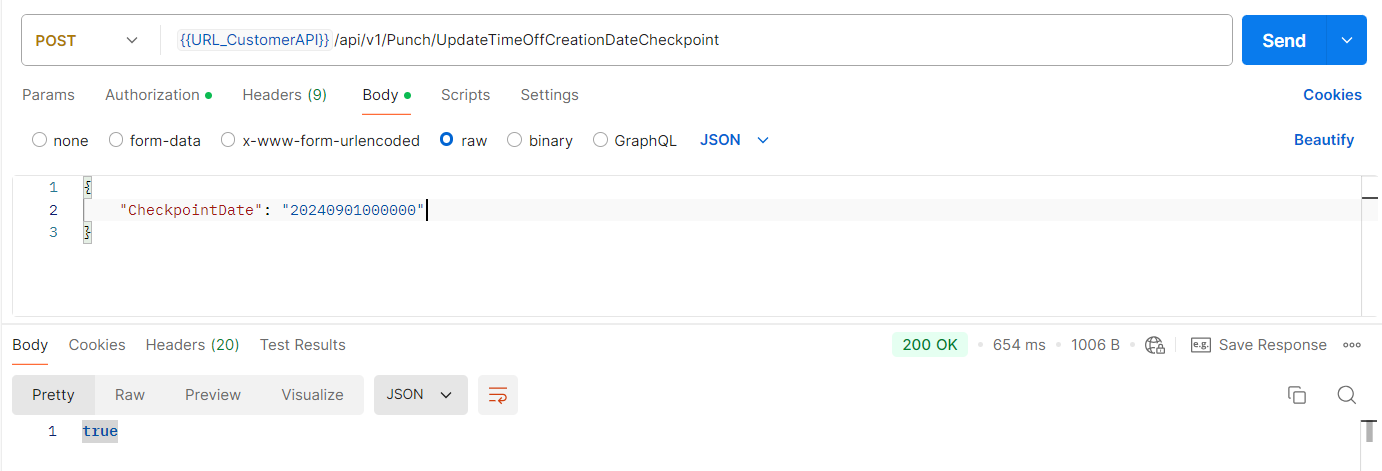Expand the Send button arrow options
1382x471 pixels.
coord(1346,40)
